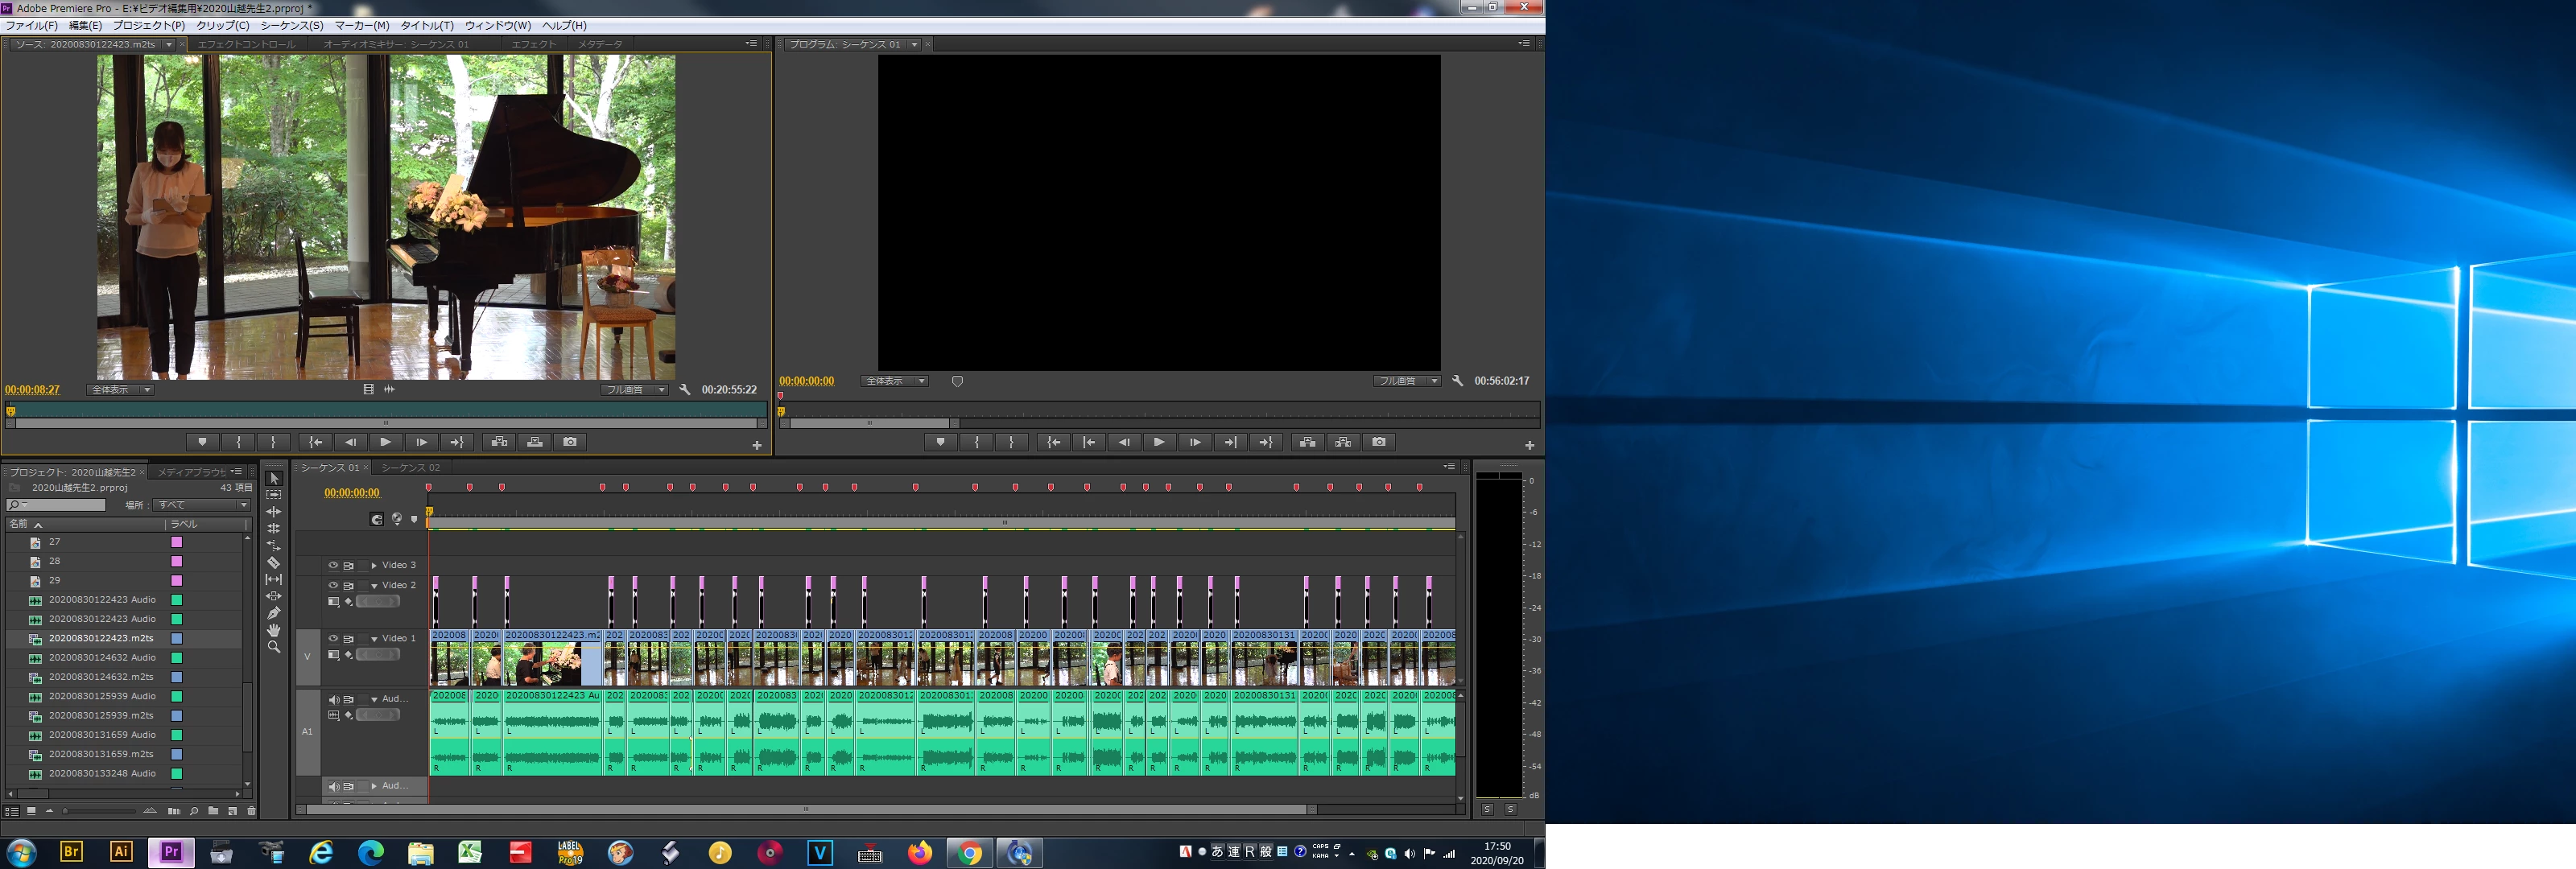Select the Pen tool in tools panel
Viewport: 2576px width, 869px height.
point(273,613)
